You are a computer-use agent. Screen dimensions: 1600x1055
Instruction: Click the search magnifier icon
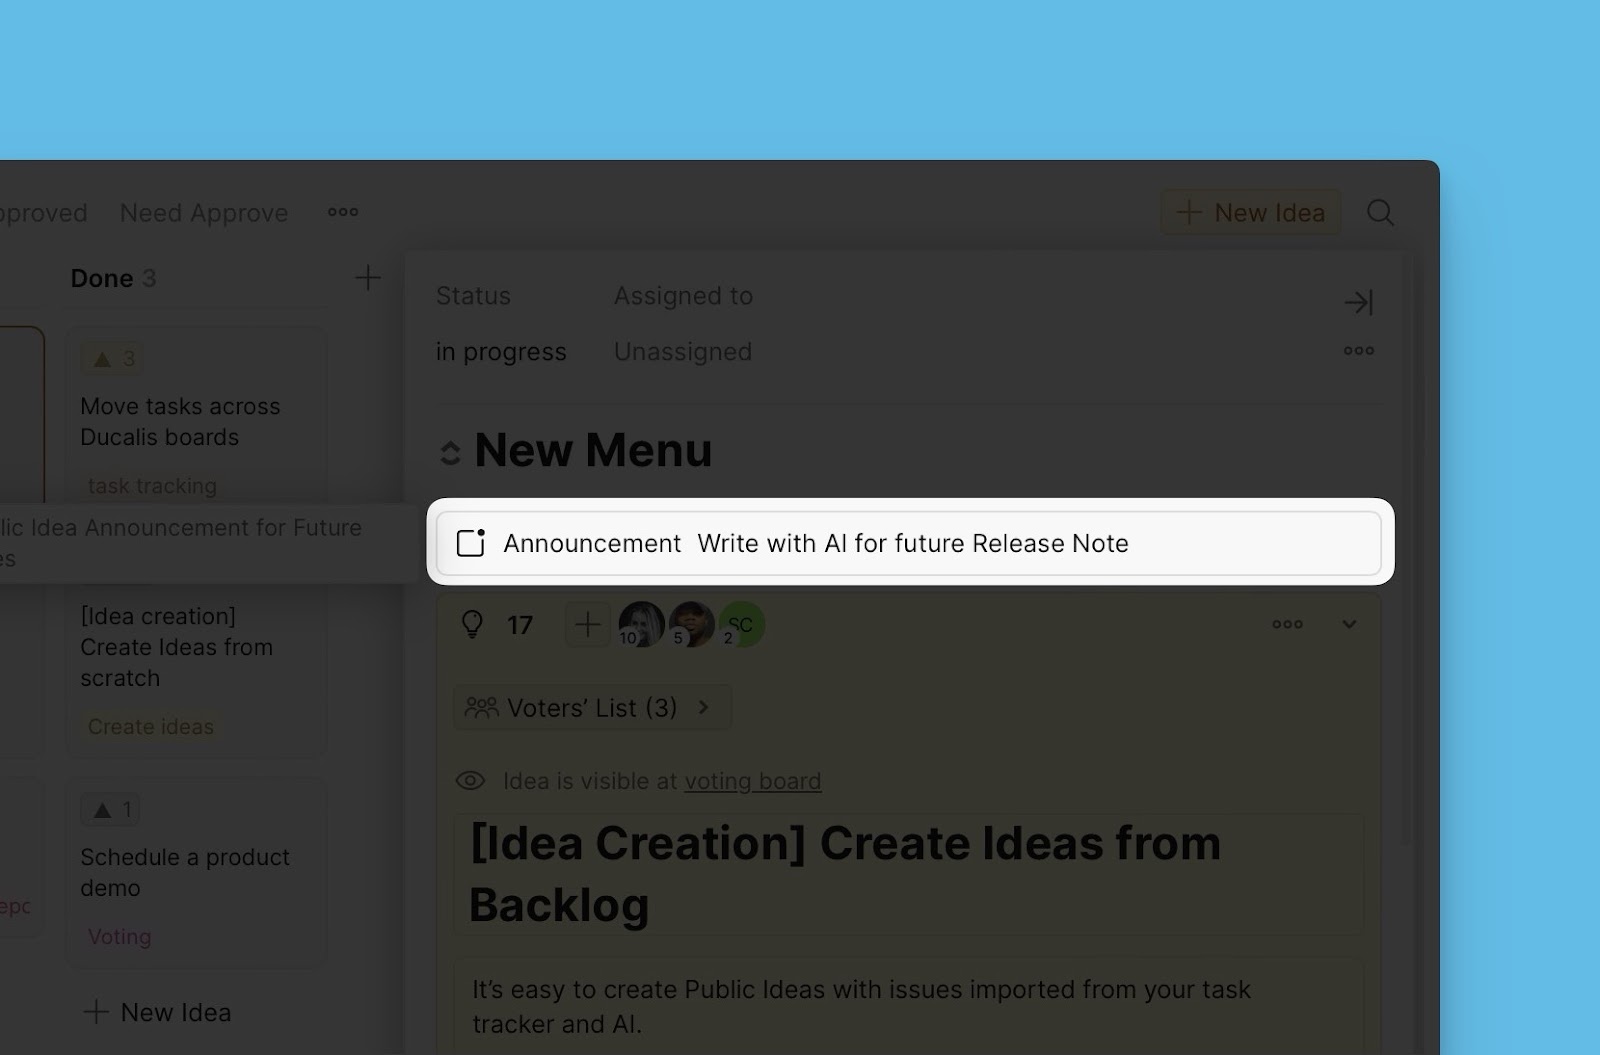click(x=1380, y=213)
